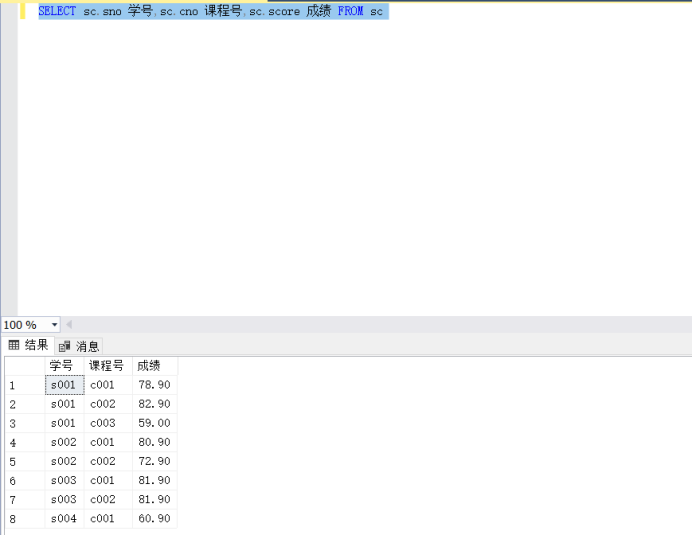Select the c002 cell in row 5
692x536 pixels.
point(108,461)
